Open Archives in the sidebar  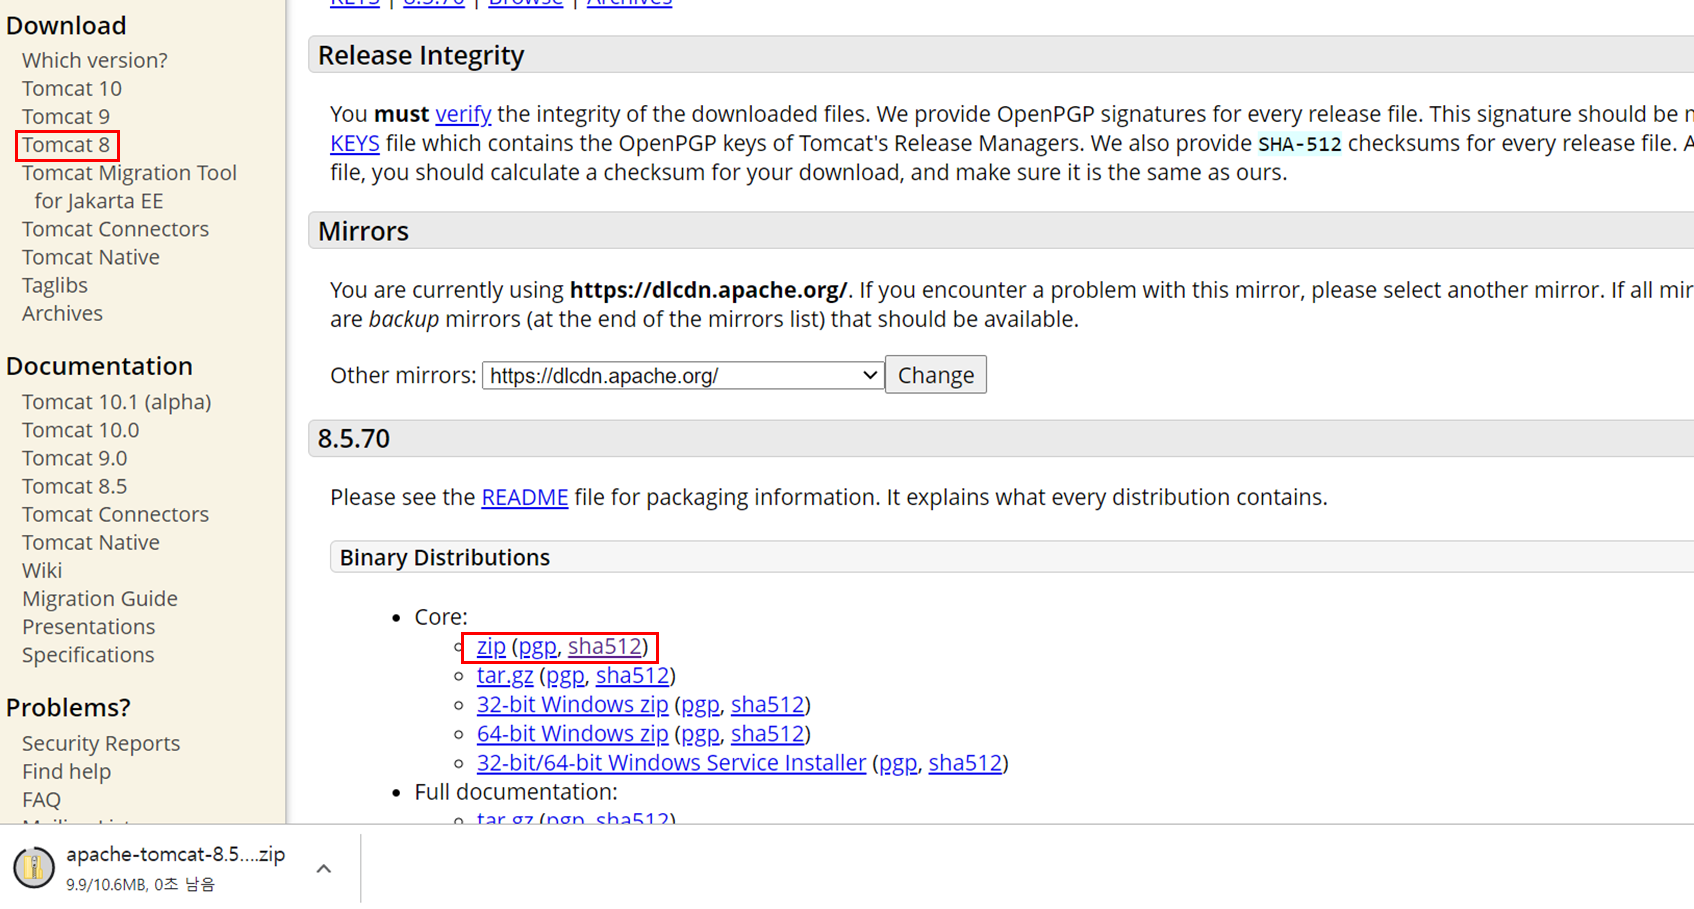pyautogui.click(x=62, y=313)
